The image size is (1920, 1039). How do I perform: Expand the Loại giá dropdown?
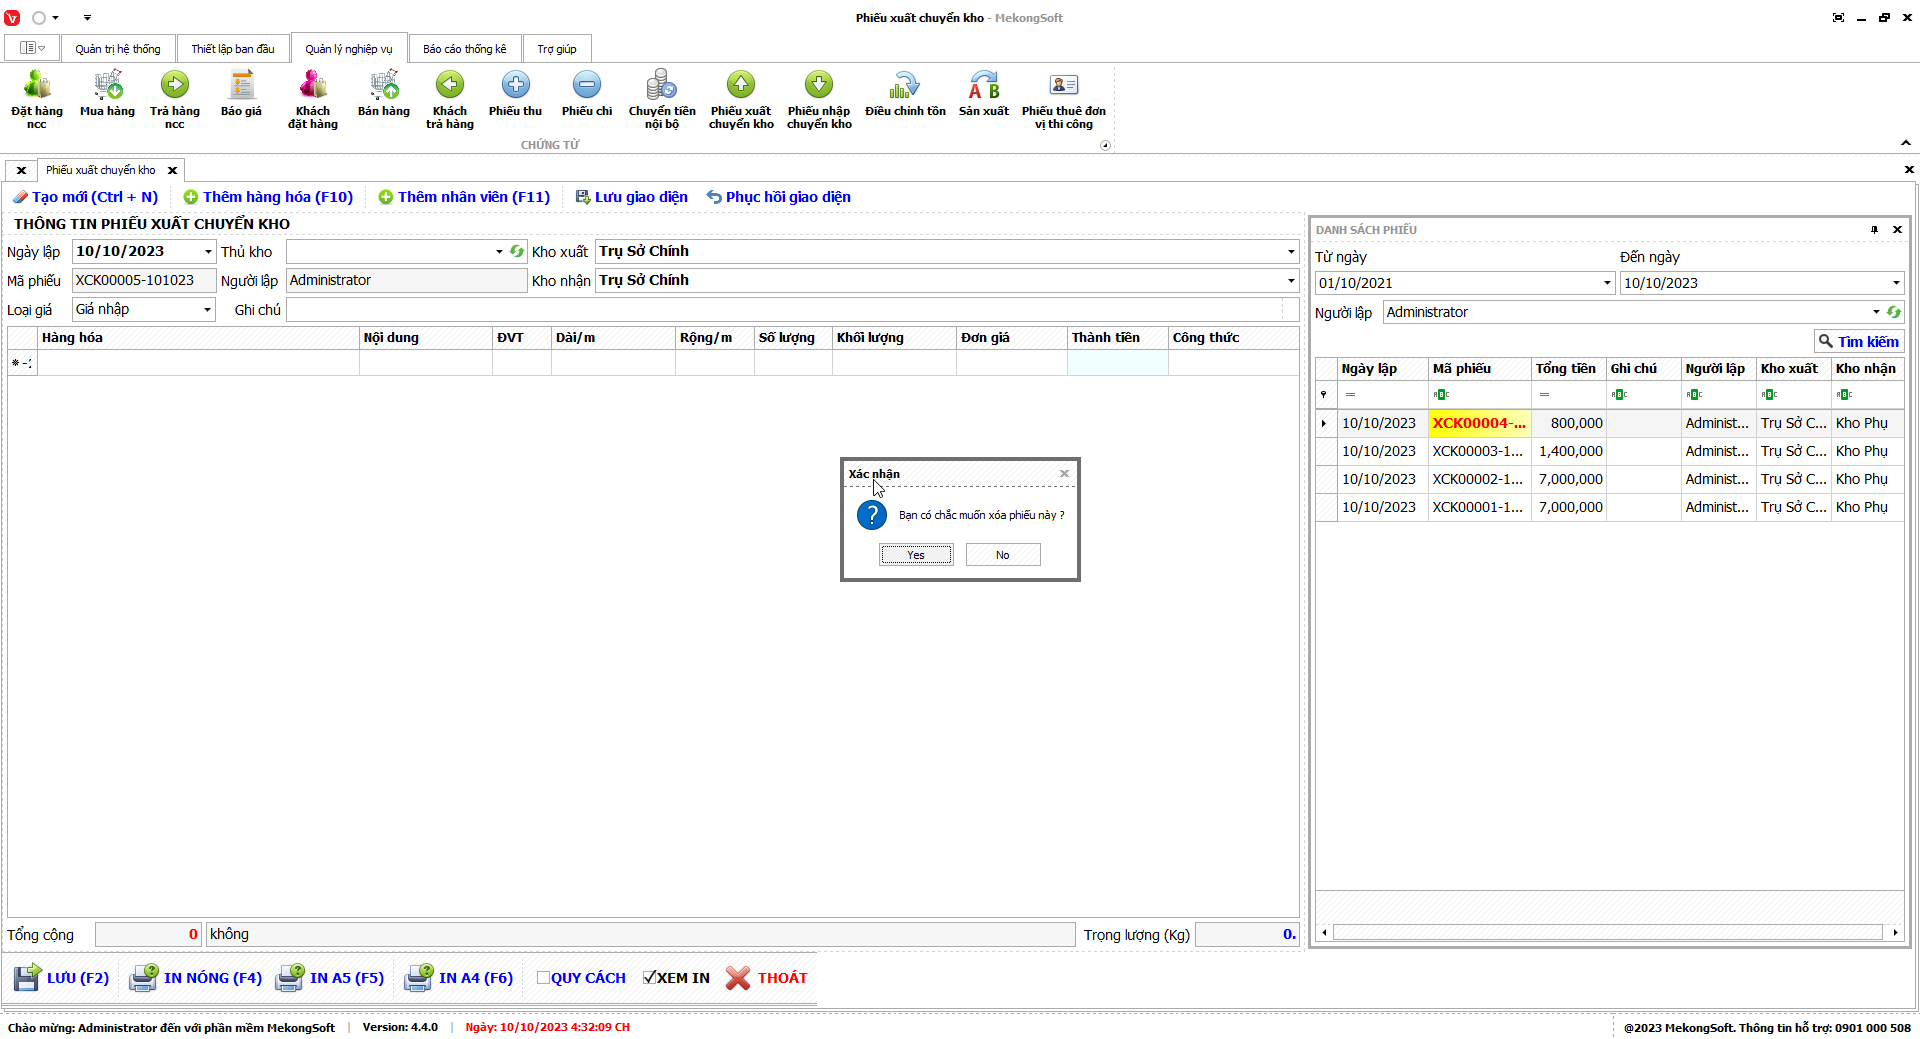click(x=207, y=310)
